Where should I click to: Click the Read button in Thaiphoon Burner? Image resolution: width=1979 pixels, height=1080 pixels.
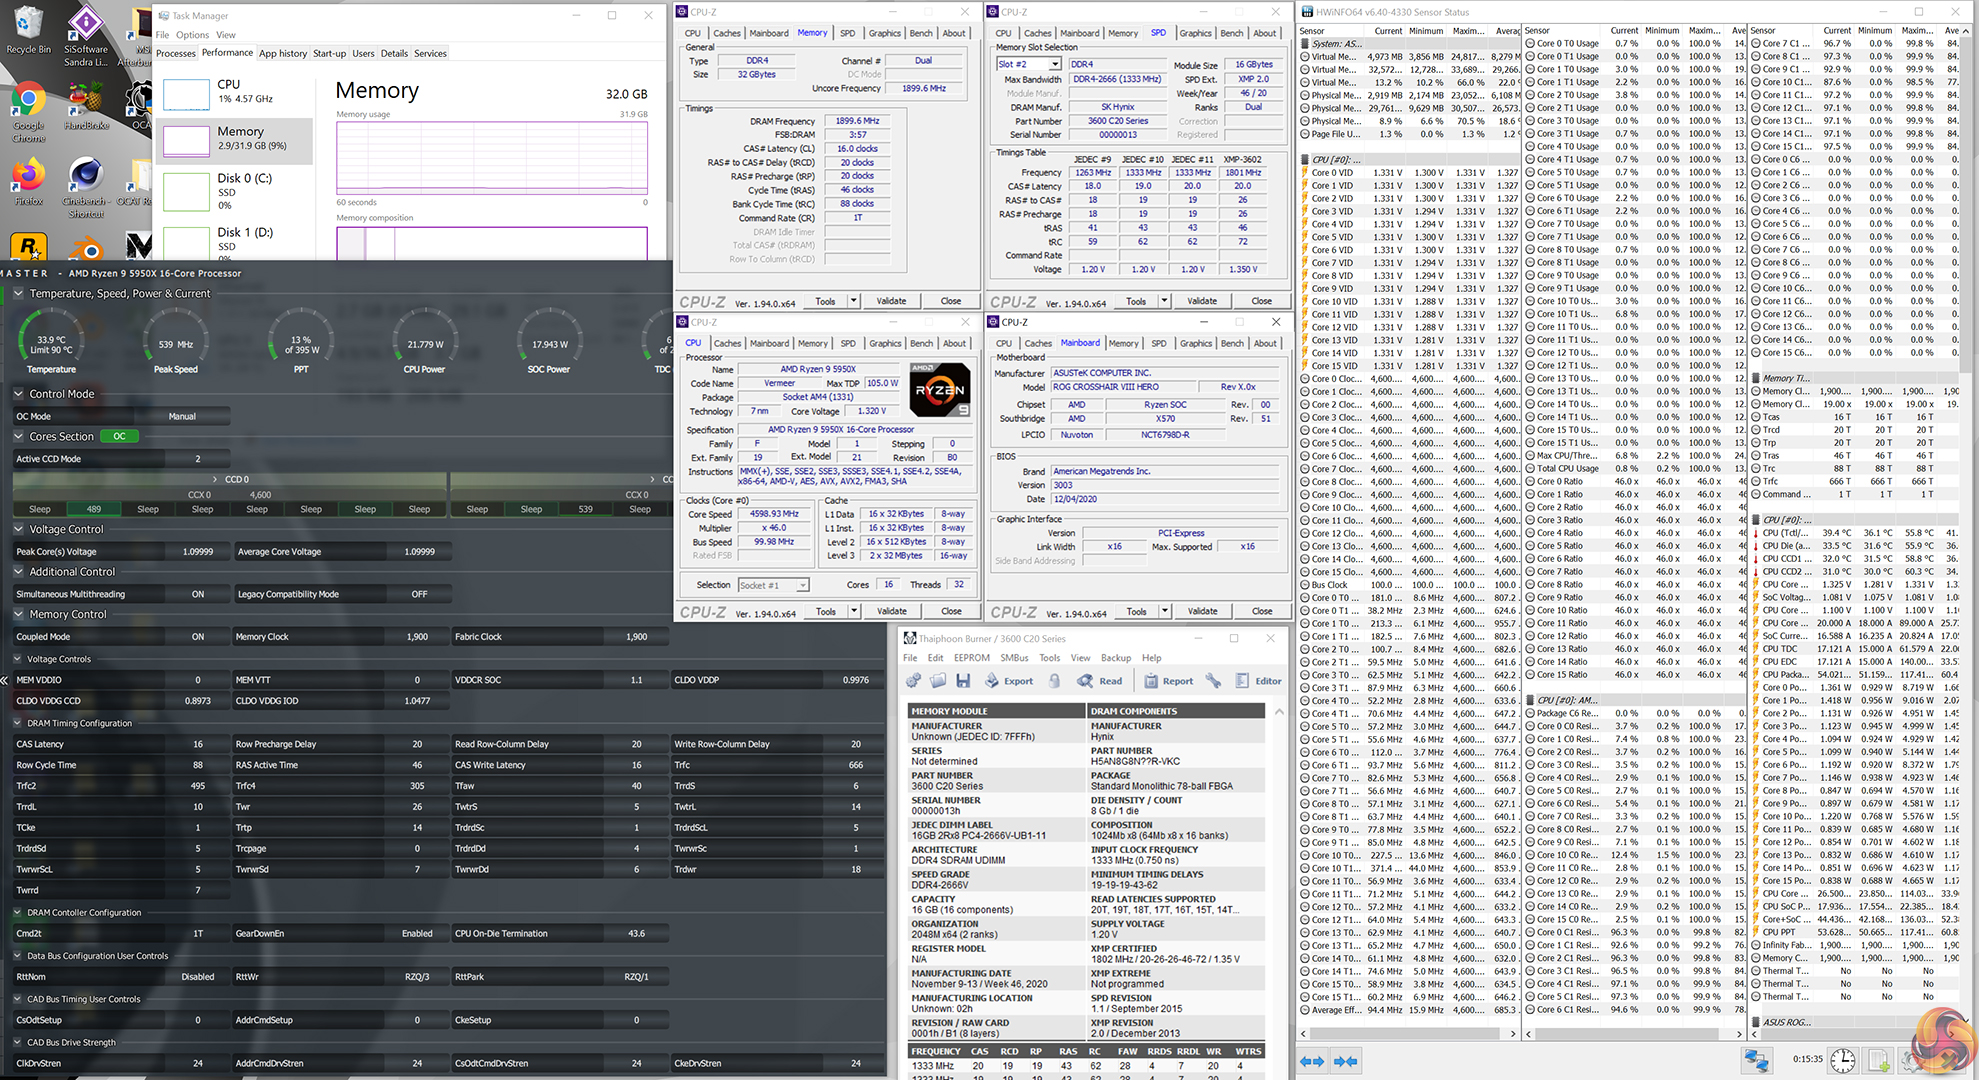pos(1100,681)
